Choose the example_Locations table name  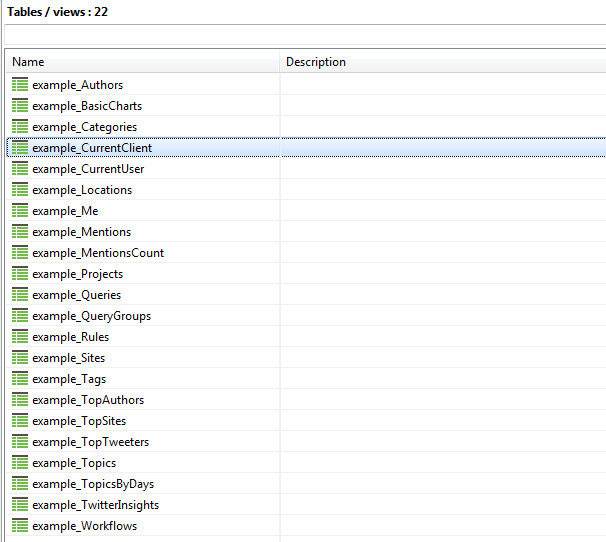[x=82, y=190]
